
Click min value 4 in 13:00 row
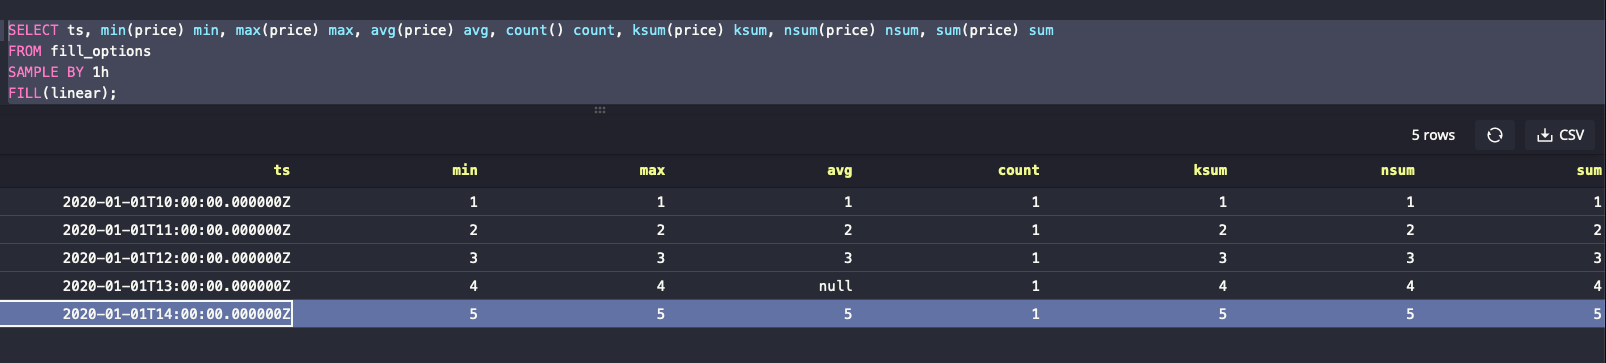(x=473, y=286)
